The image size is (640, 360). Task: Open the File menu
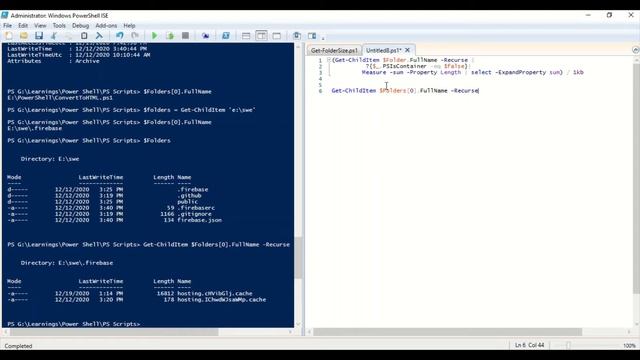tap(7, 26)
